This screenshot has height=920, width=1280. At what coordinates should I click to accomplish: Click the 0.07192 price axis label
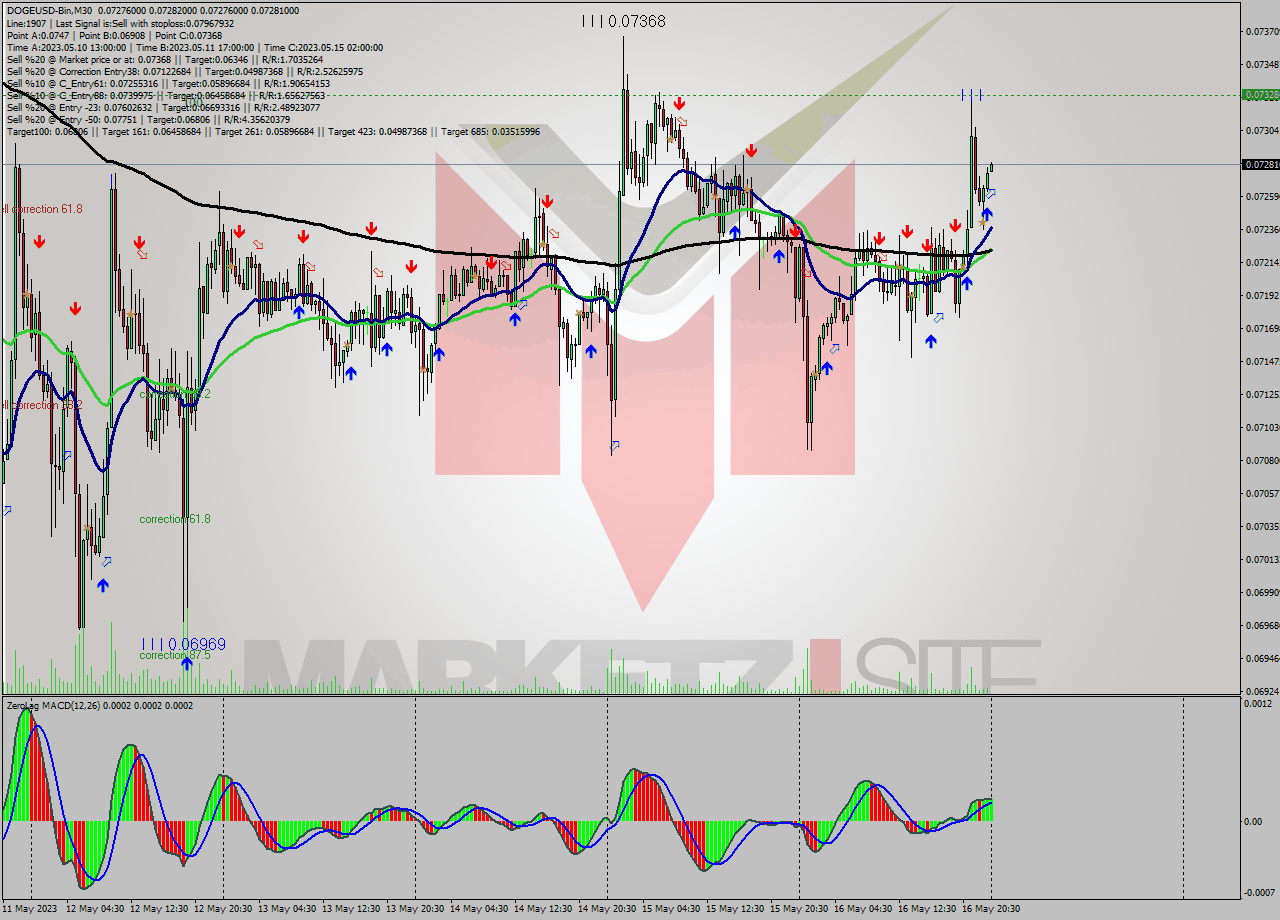tap(1261, 296)
